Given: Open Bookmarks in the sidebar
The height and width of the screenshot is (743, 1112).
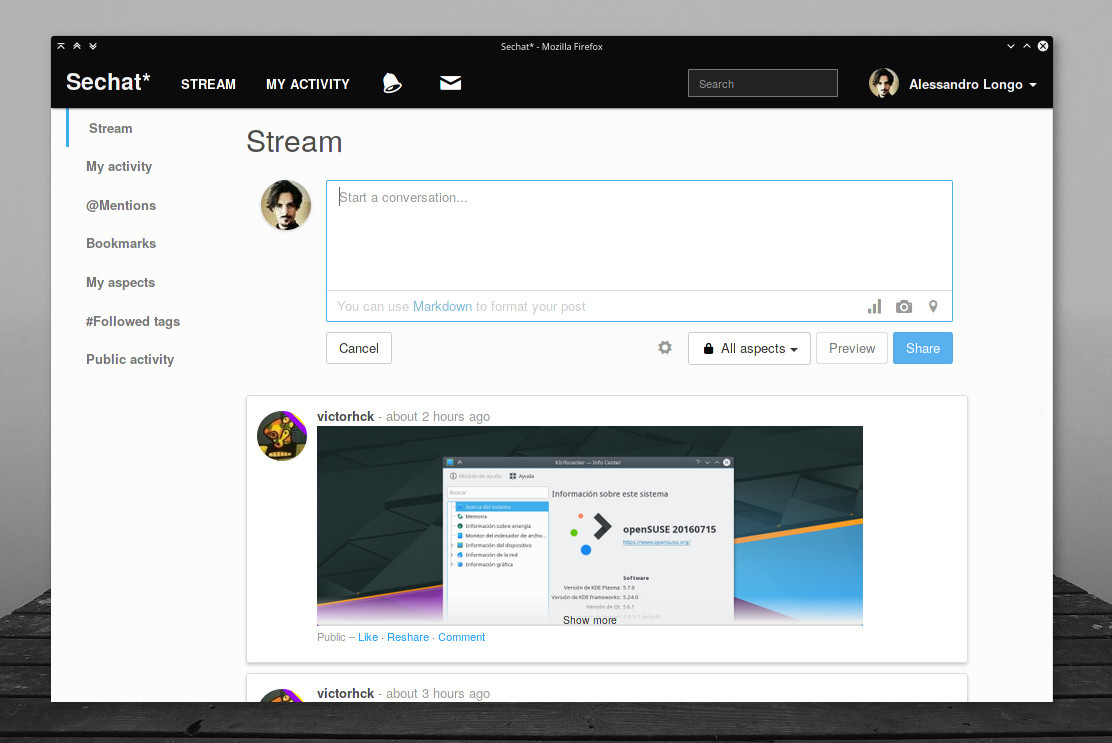Looking at the screenshot, I should [121, 243].
